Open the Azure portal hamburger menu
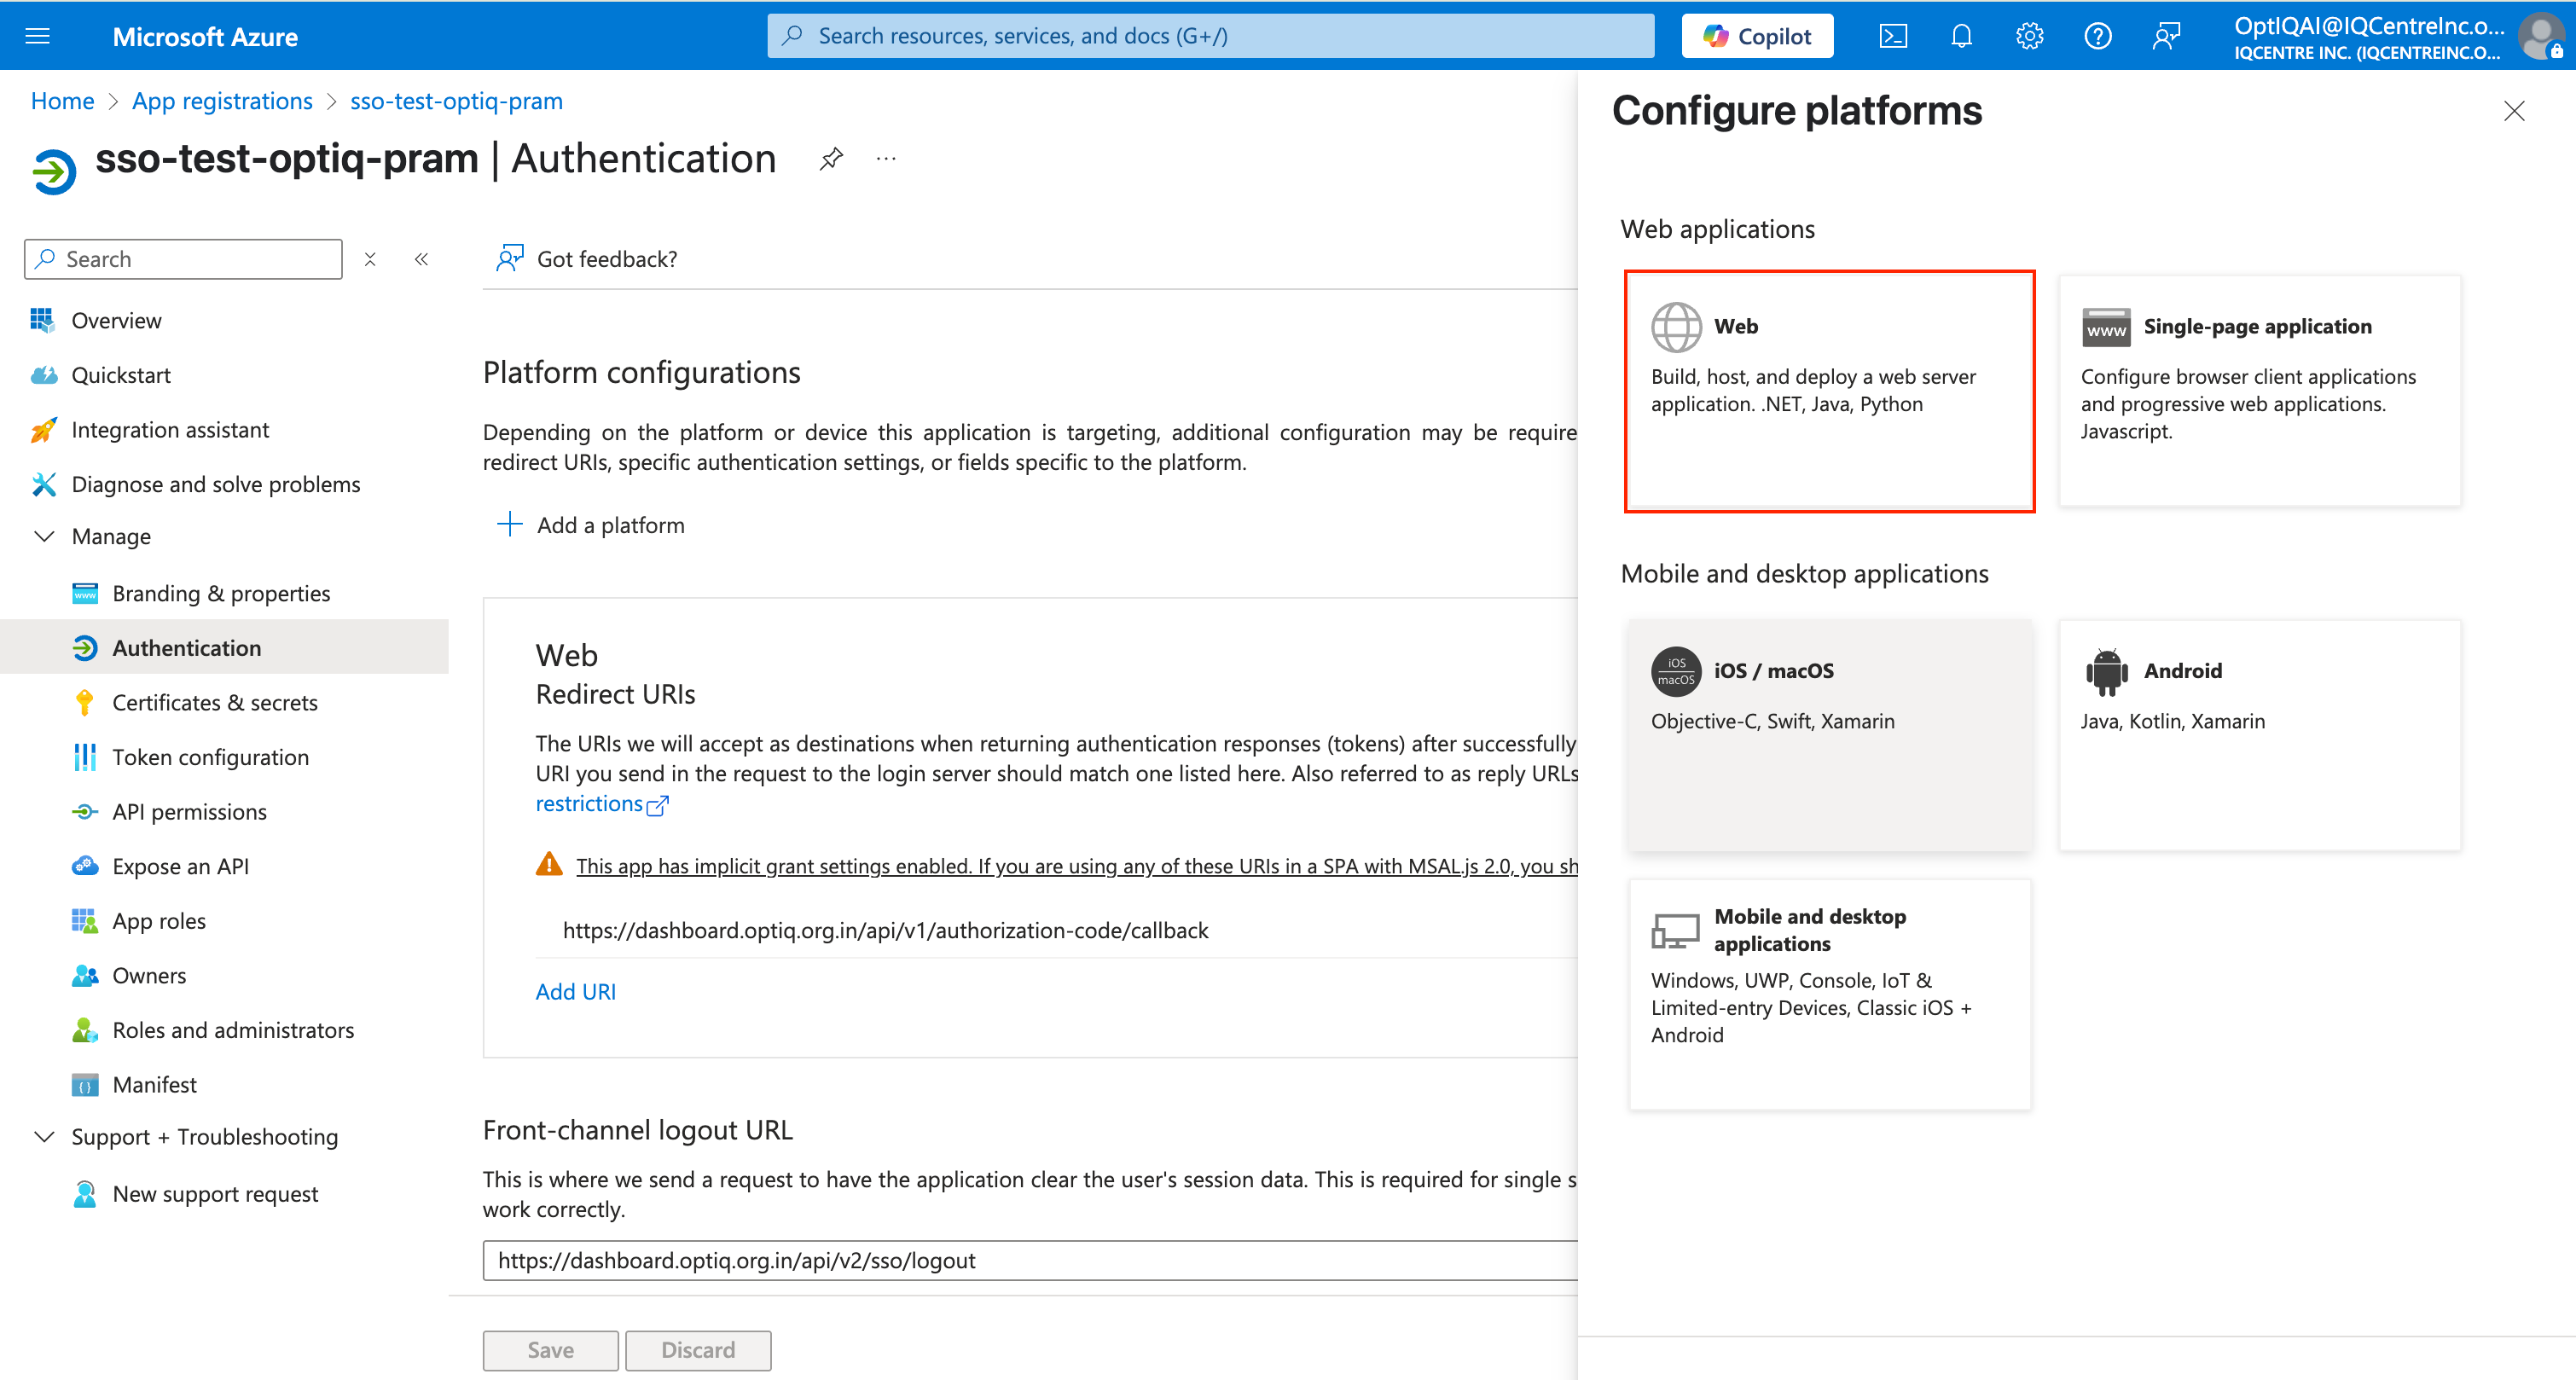This screenshot has width=2576, height=1380. coord(37,36)
